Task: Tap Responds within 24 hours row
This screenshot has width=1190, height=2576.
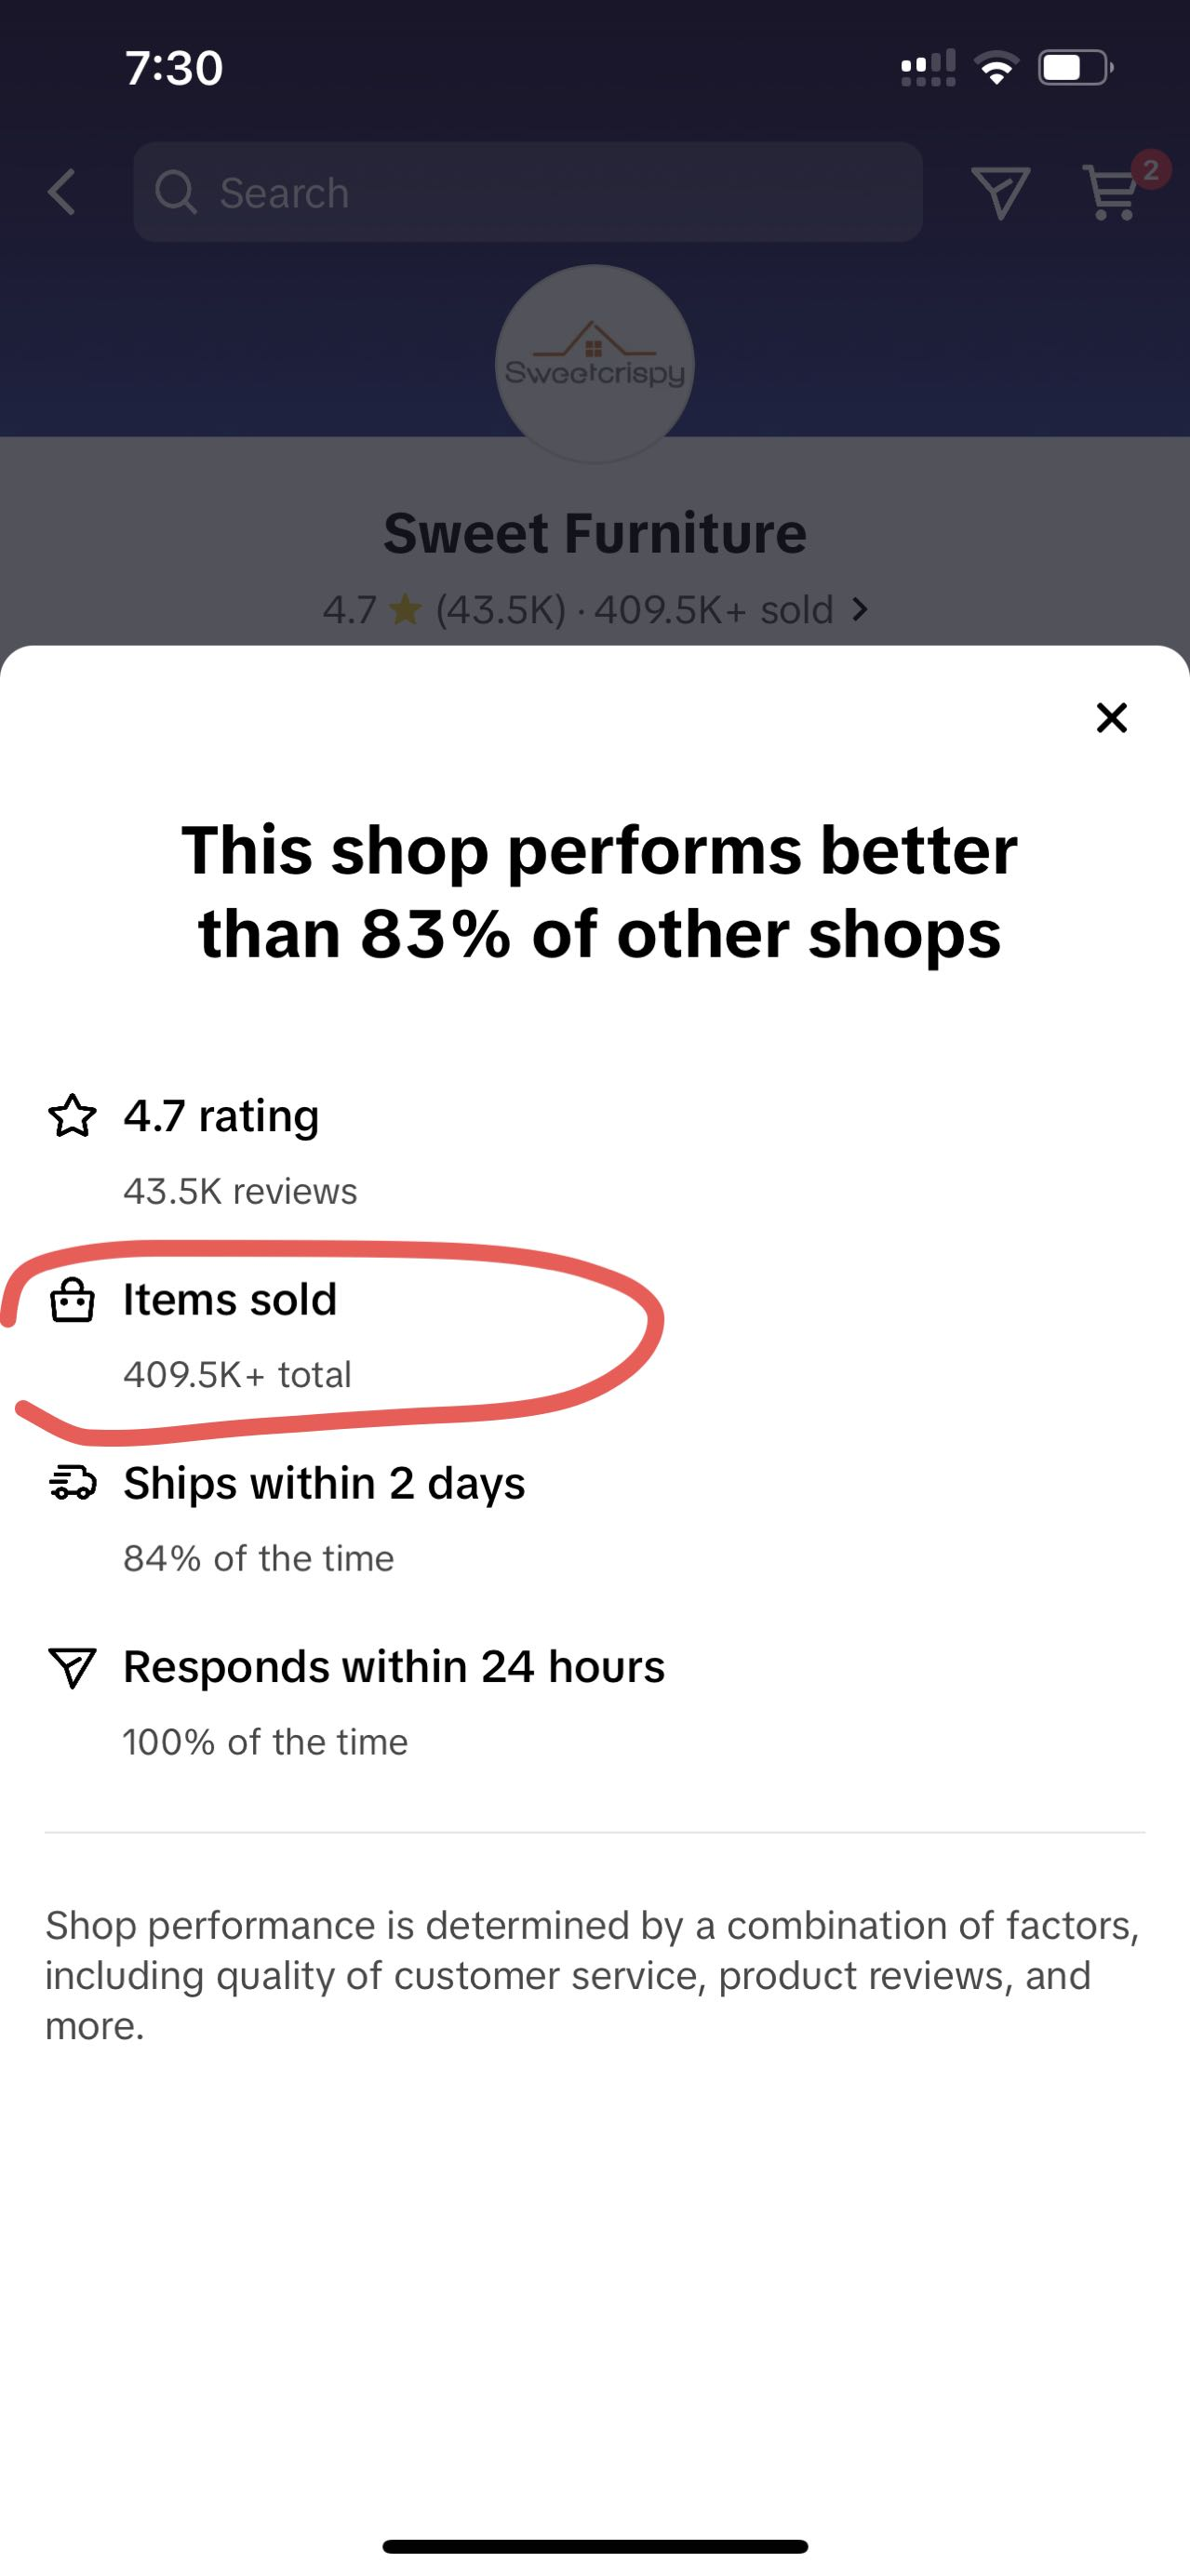Action: (394, 1667)
